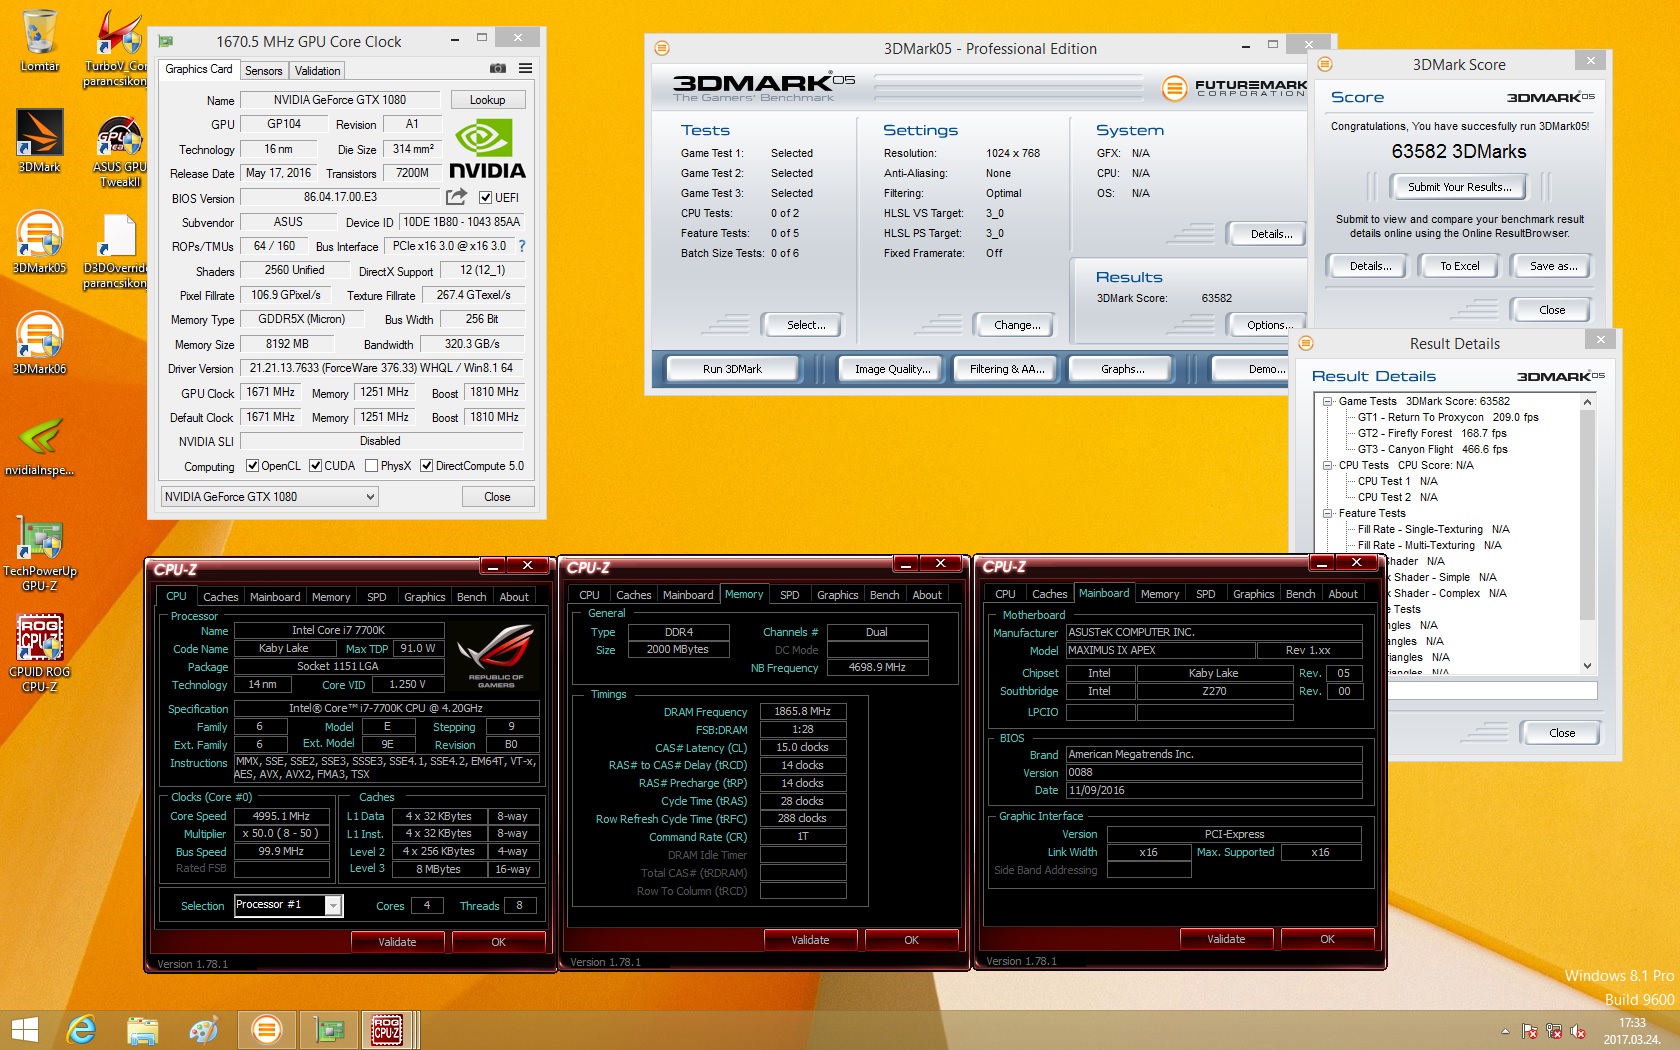This screenshot has width=1680, height=1050.
Task: Toggle the OpenCL checkbox
Action: click(253, 466)
